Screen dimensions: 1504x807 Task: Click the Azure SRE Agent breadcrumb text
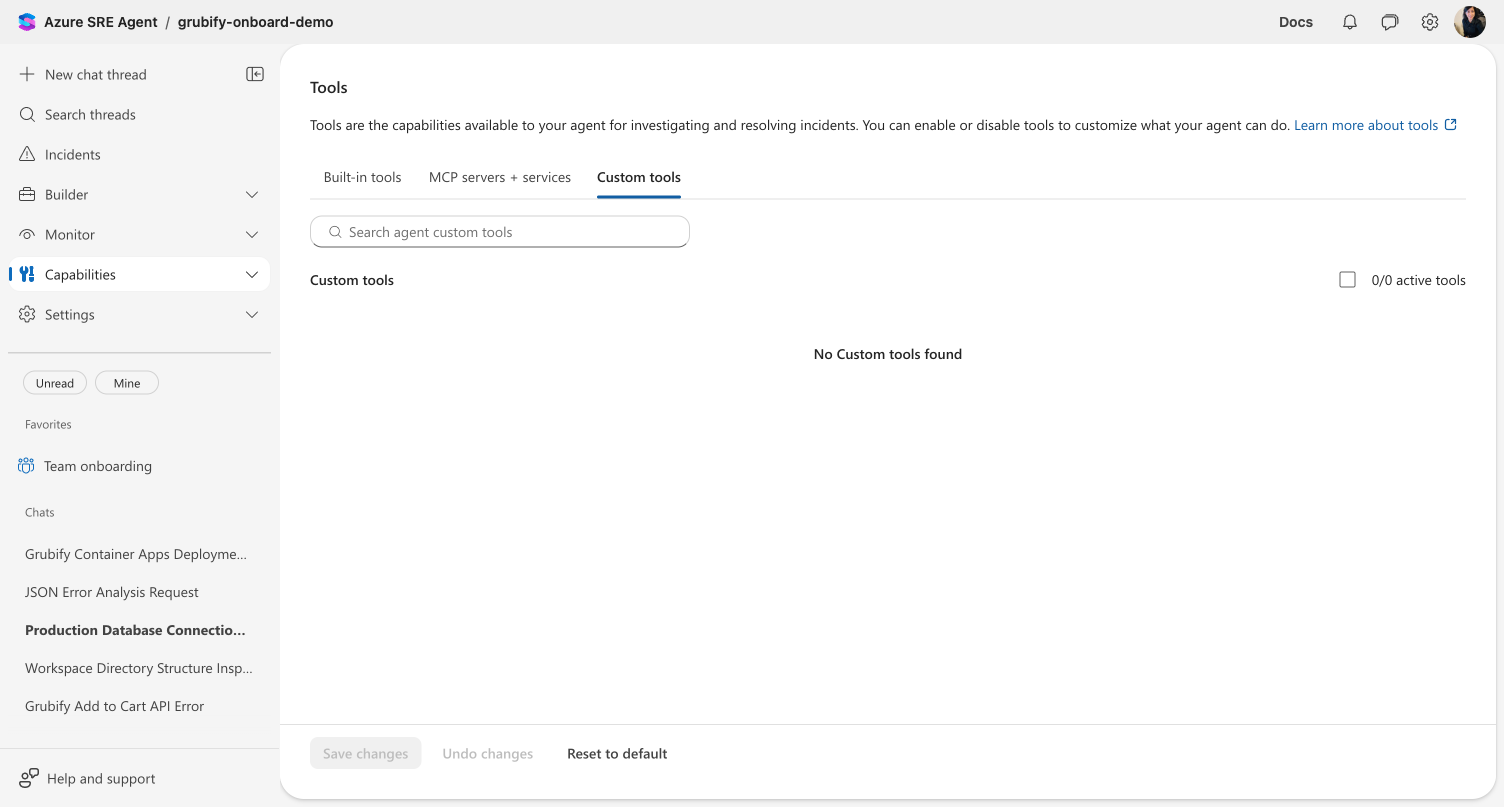pyautogui.click(x=101, y=22)
